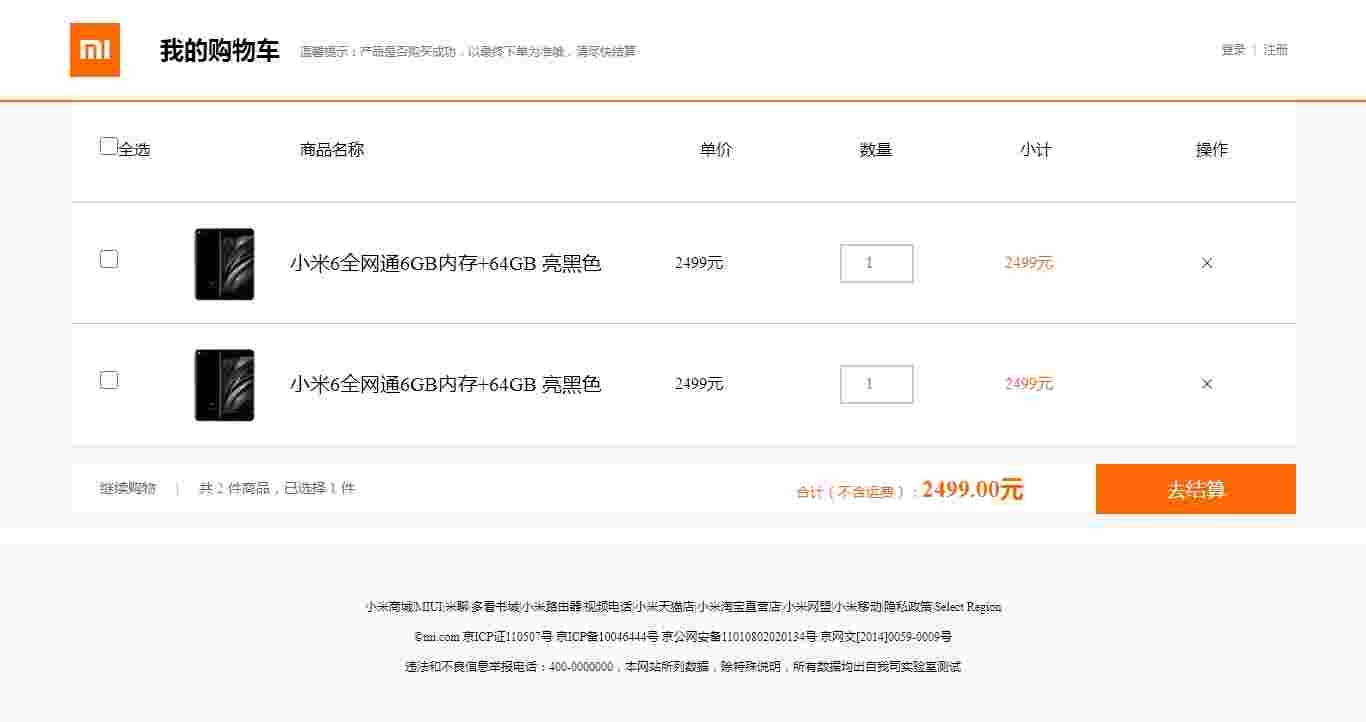Open the 注册 register link
Screen dimensions: 1366x722
pyautogui.click(x=1276, y=50)
